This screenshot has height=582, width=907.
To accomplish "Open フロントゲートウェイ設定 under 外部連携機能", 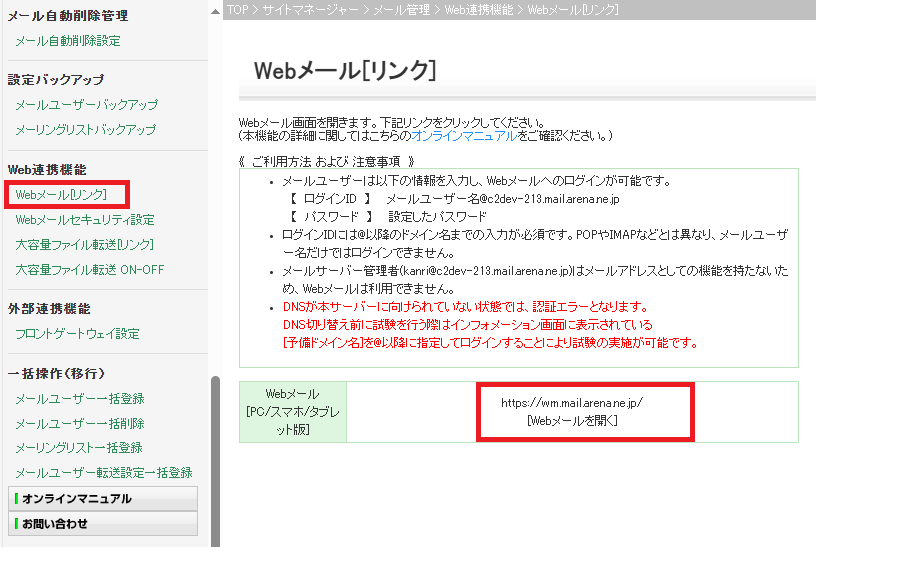I will [76, 332].
